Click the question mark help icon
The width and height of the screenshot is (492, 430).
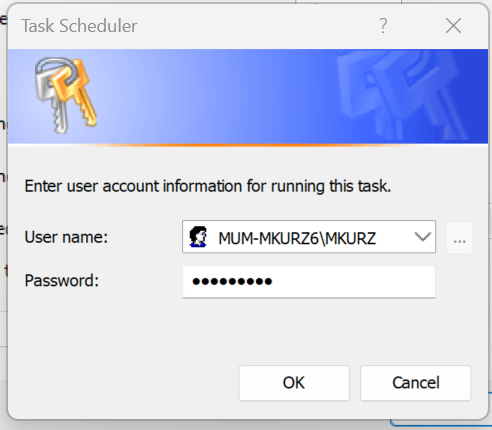point(383,26)
